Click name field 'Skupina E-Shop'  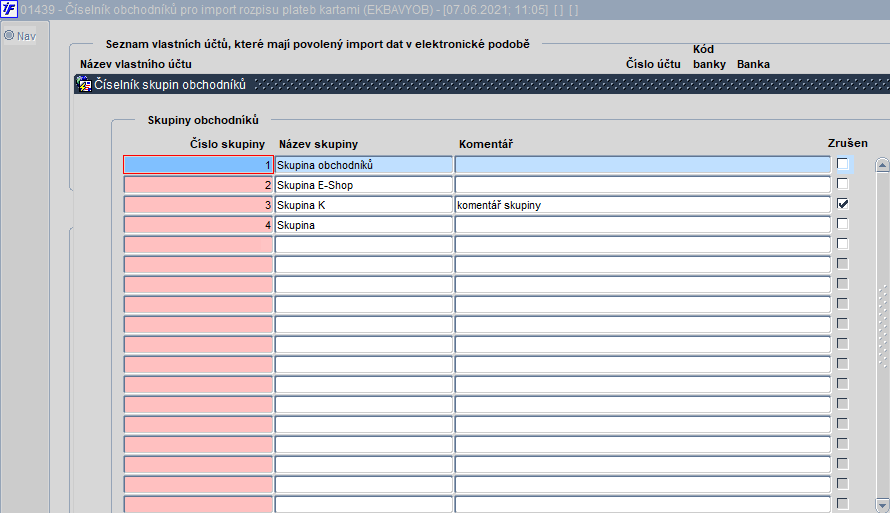pos(364,185)
